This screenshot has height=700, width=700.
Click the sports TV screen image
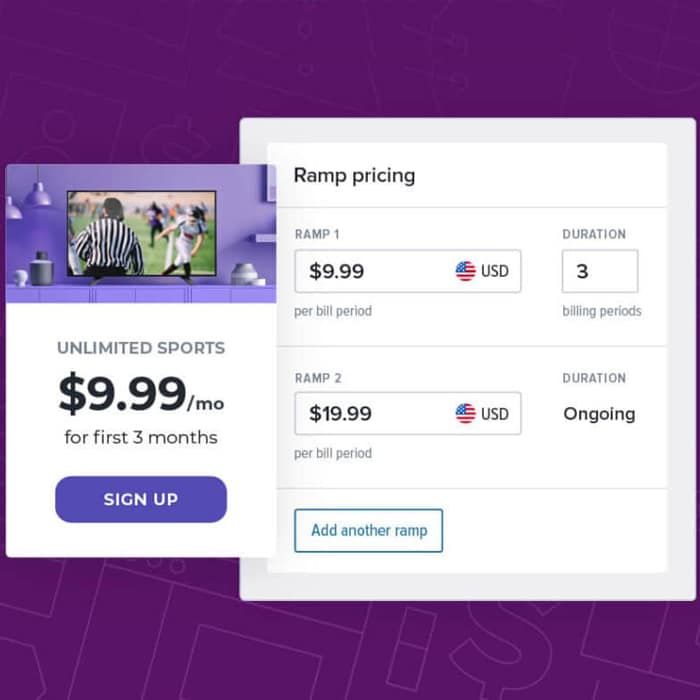tap(141, 233)
